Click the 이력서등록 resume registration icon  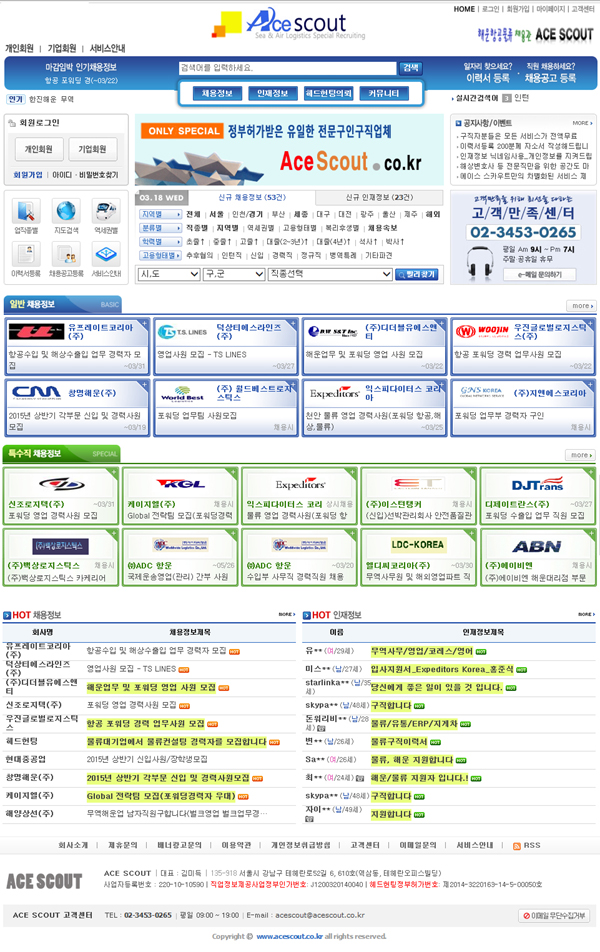[26, 254]
